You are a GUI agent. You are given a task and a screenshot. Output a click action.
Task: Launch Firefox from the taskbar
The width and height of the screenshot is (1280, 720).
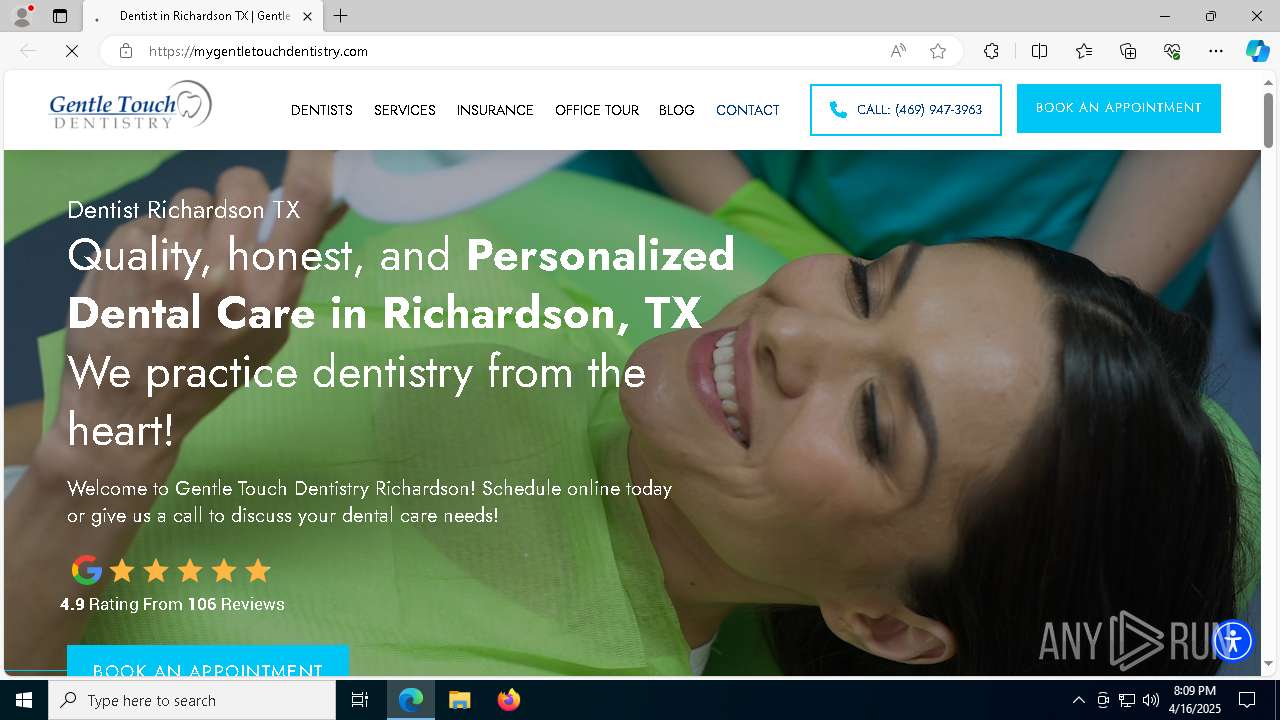coord(508,700)
